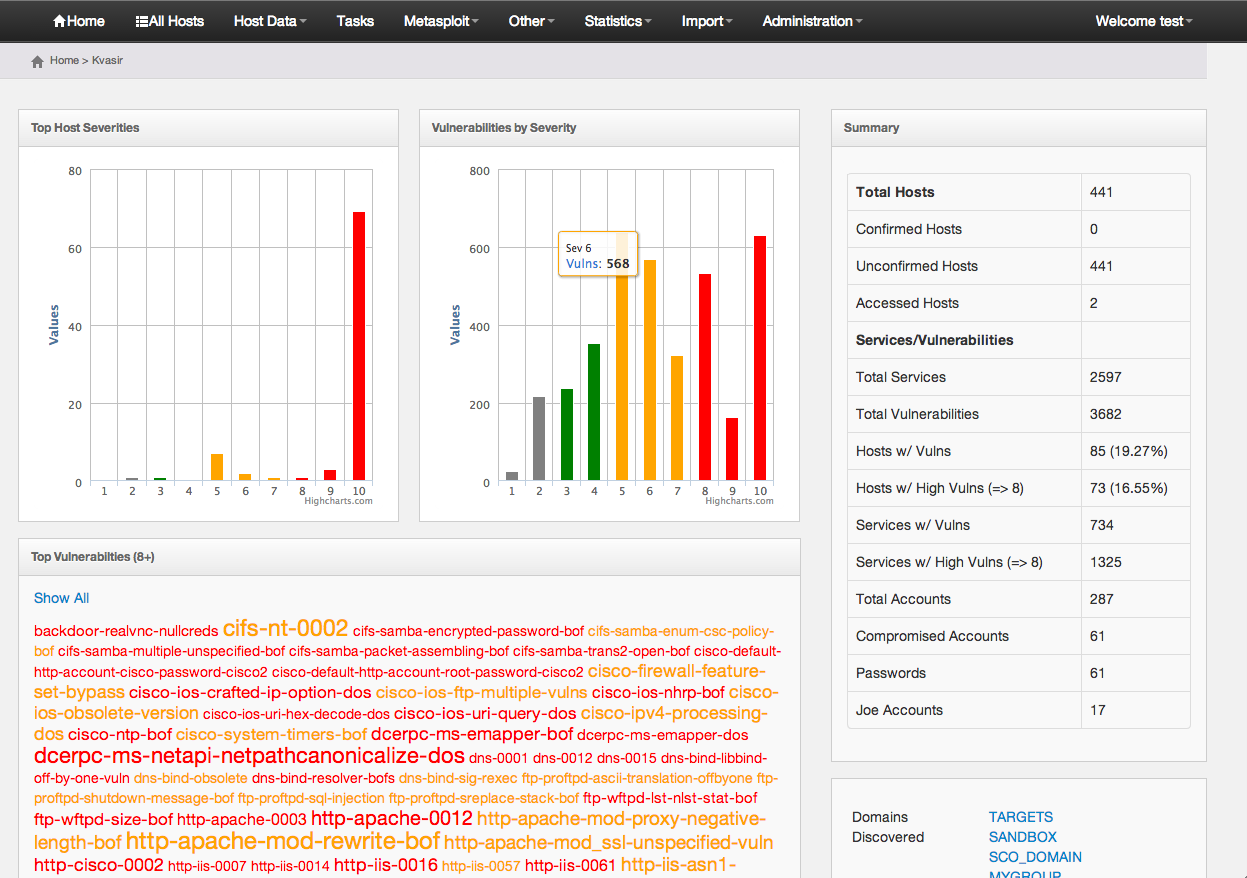
Task: Open the Statistics dropdown menu
Action: tap(617, 21)
